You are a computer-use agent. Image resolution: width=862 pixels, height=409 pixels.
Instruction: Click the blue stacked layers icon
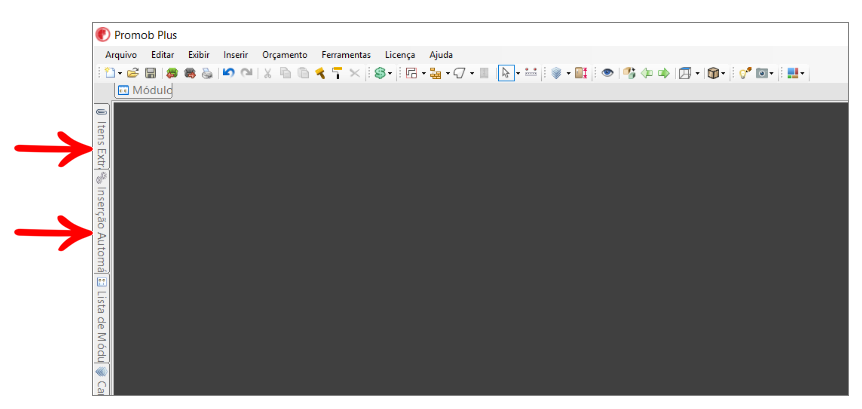point(556,73)
